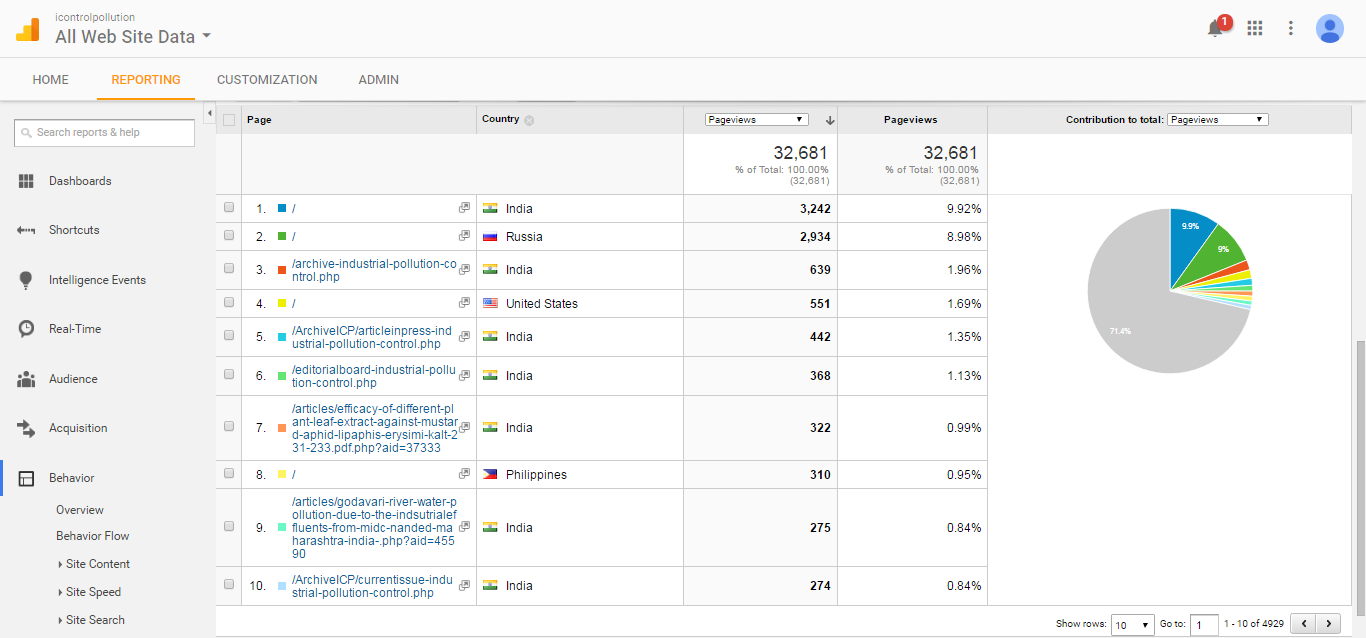Open the Google apps grid icon

[1255, 29]
